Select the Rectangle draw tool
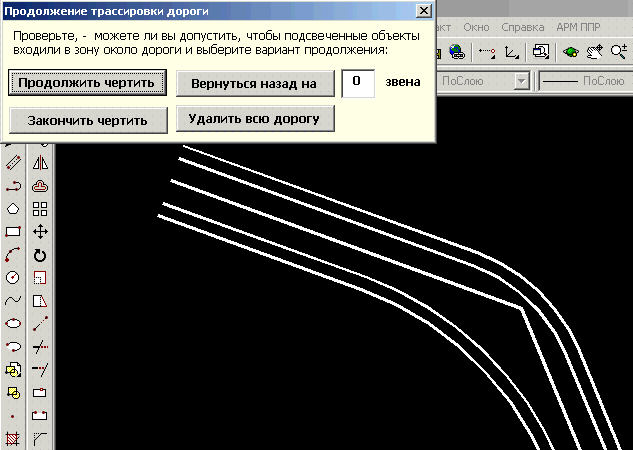The width and height of the screenshot is (633, 450). [x=13, y=232]
